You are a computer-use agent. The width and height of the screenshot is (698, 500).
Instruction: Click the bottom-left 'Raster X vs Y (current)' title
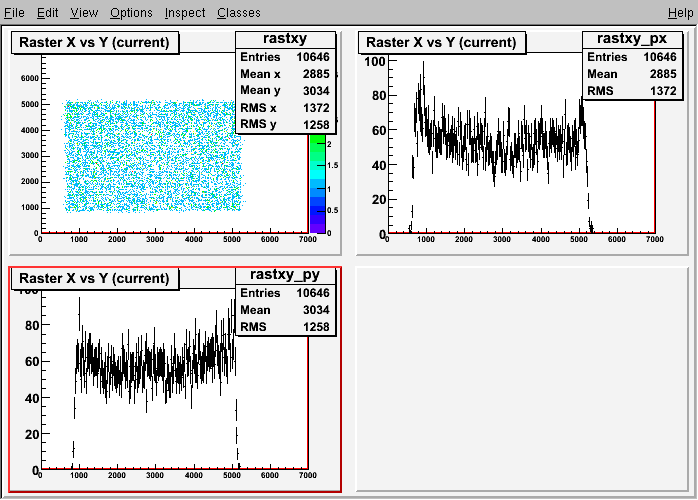pyautogui.click(x=94, y=278)
